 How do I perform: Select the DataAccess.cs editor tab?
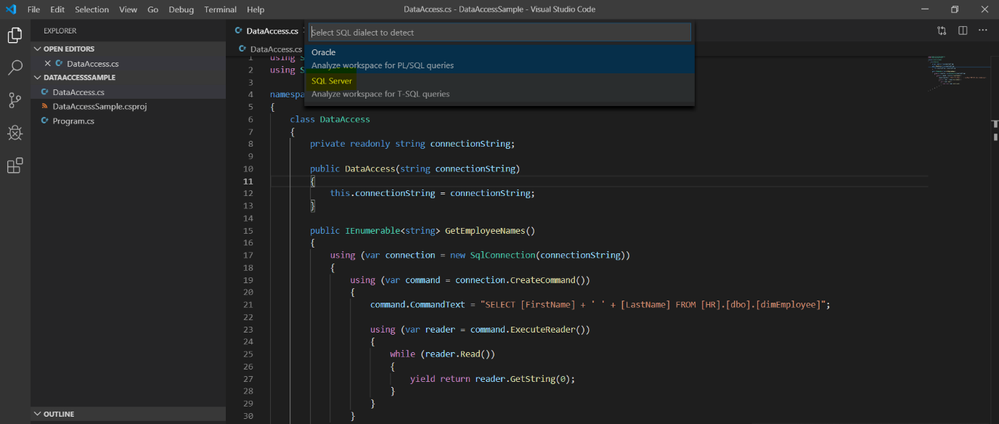pyautogui.click(x=266, y=31)
